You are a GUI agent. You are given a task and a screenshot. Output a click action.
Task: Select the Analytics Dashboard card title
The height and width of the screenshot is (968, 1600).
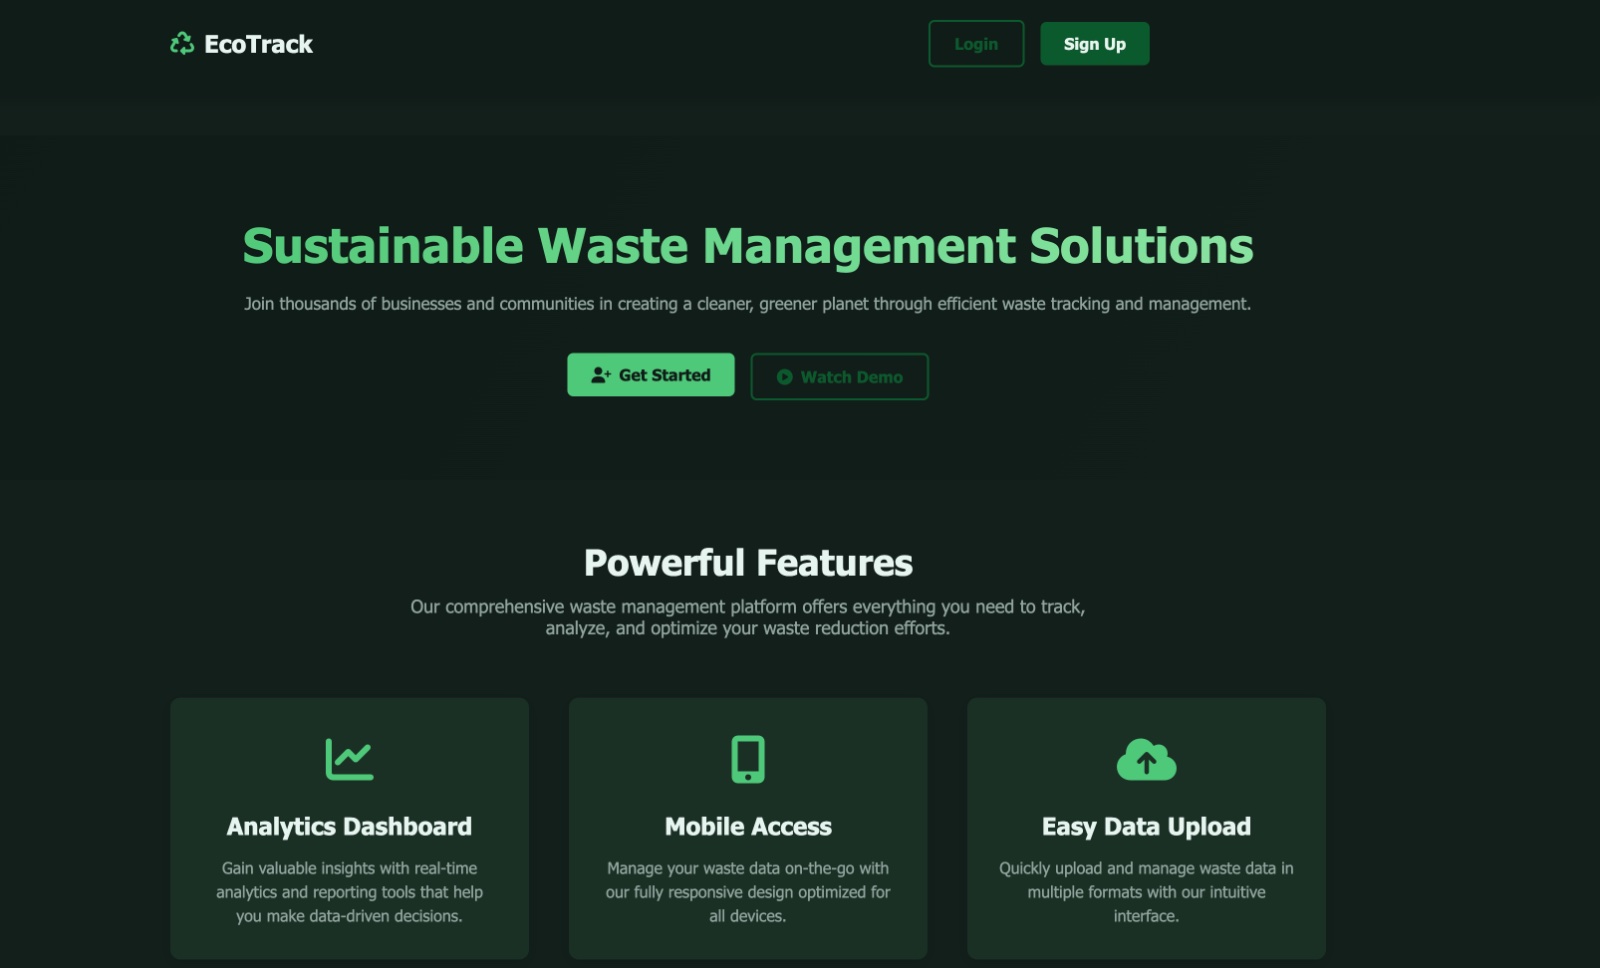349,827
